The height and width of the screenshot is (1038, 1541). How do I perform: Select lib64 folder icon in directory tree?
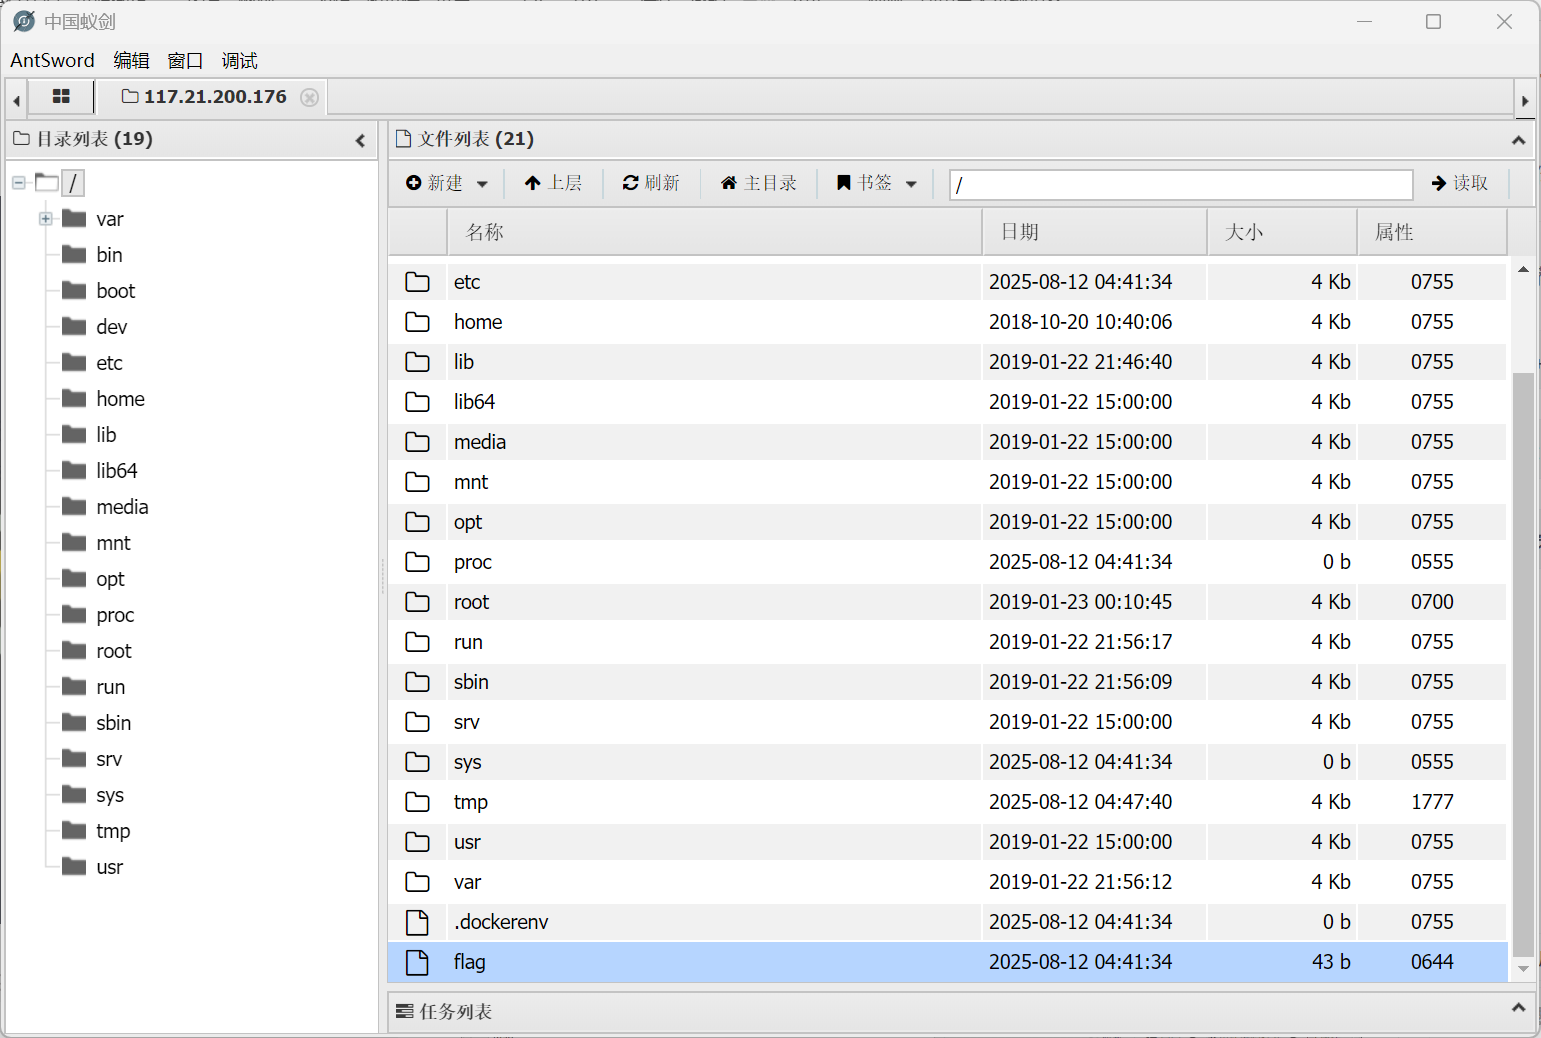click(74, 470)
